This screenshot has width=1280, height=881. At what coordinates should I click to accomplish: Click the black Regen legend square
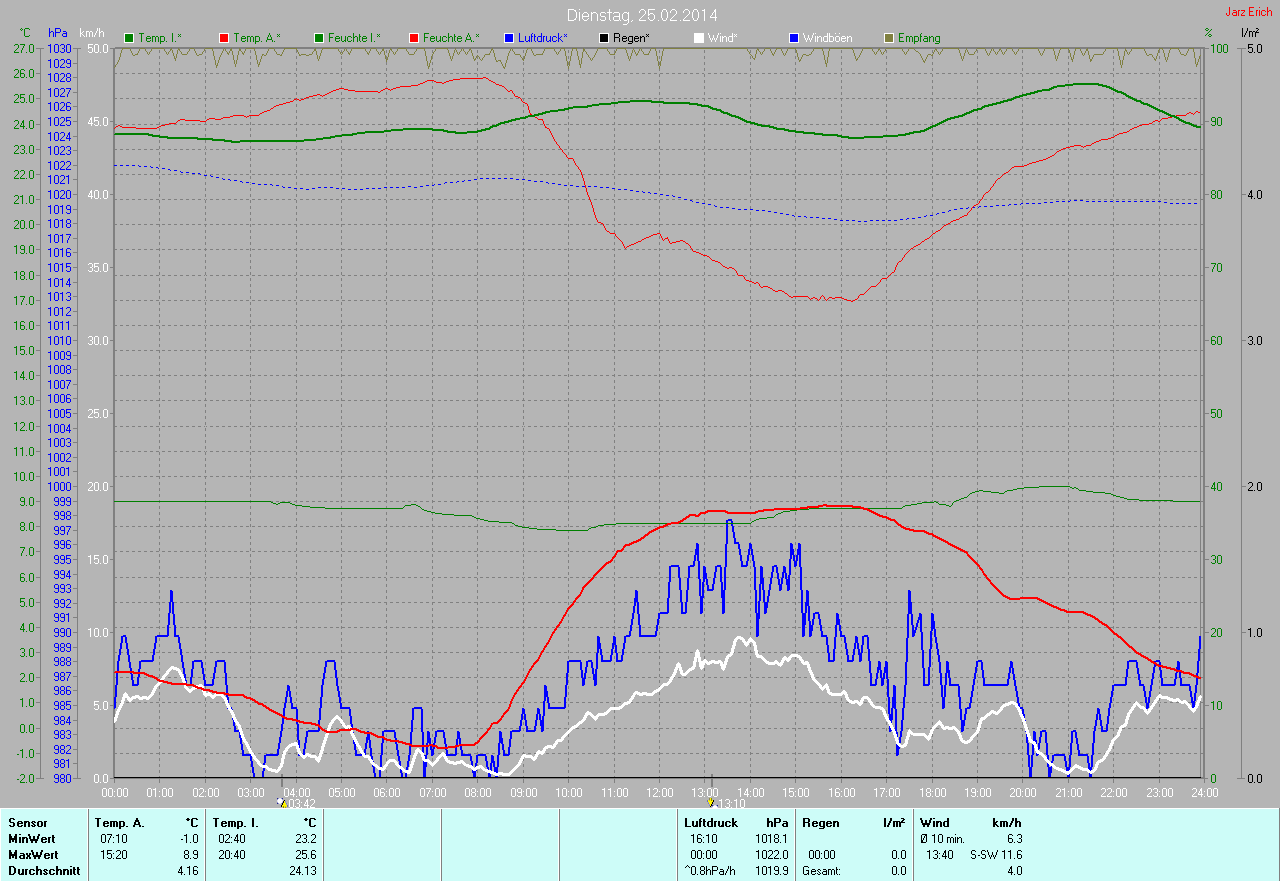coord(604,38)
